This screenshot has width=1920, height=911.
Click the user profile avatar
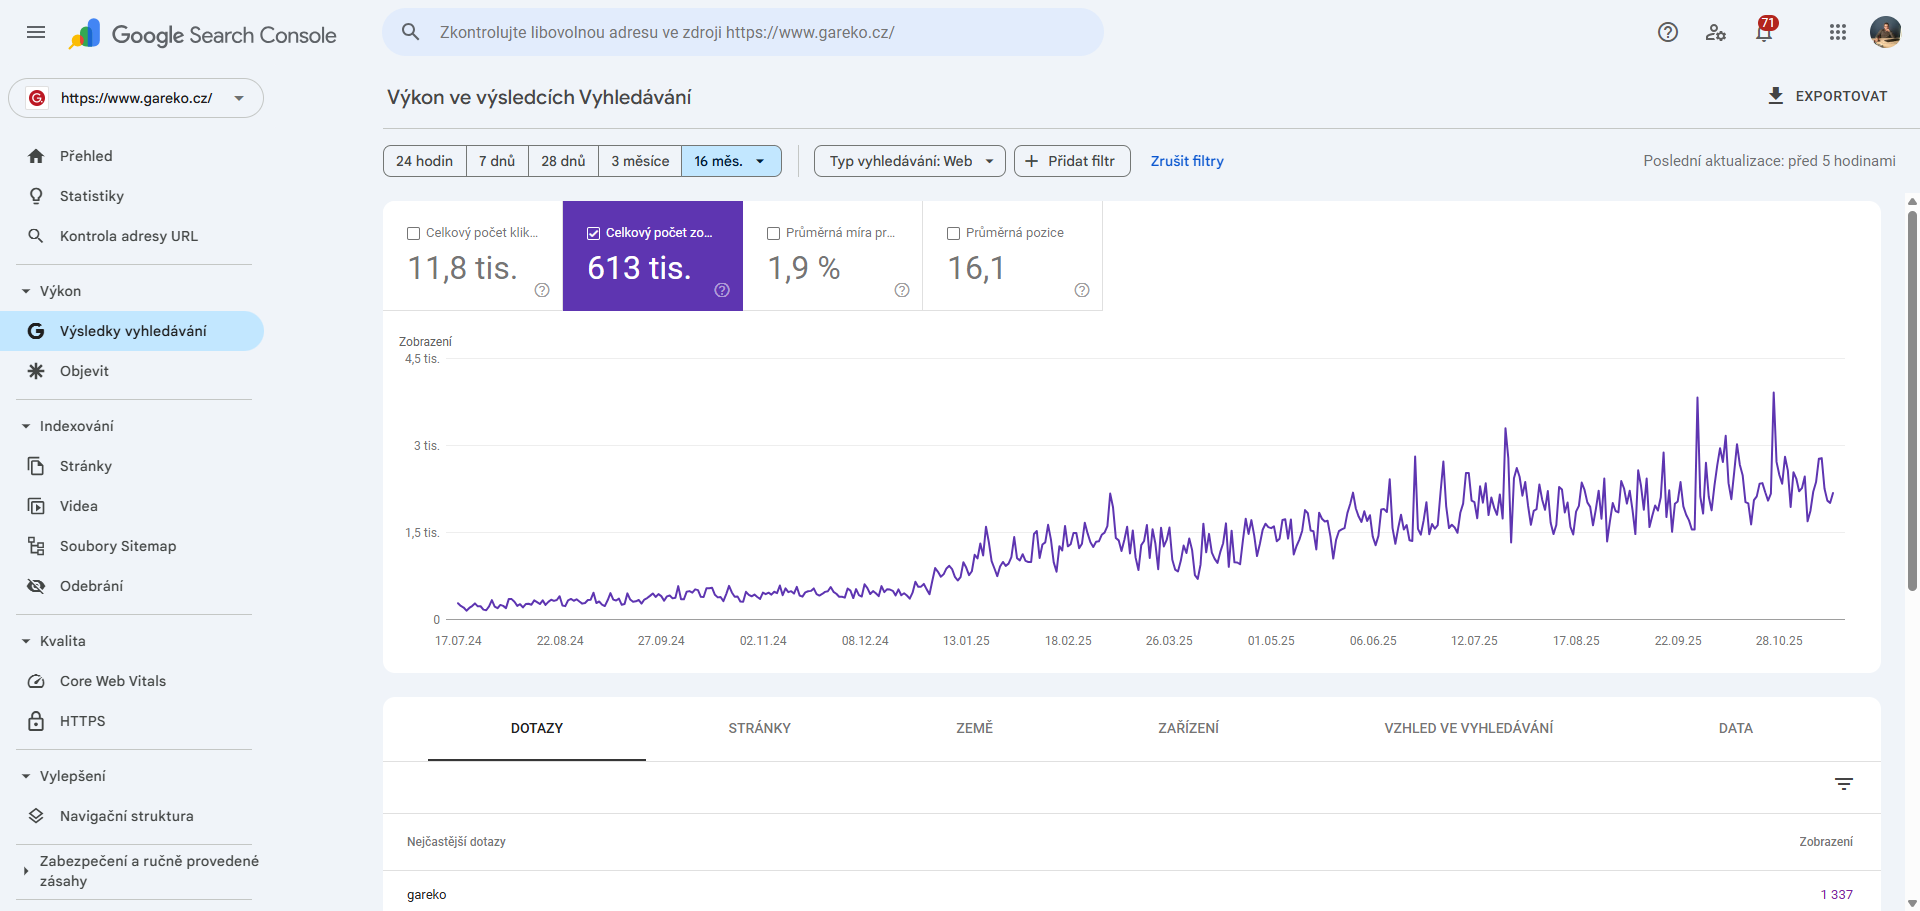1885,32
